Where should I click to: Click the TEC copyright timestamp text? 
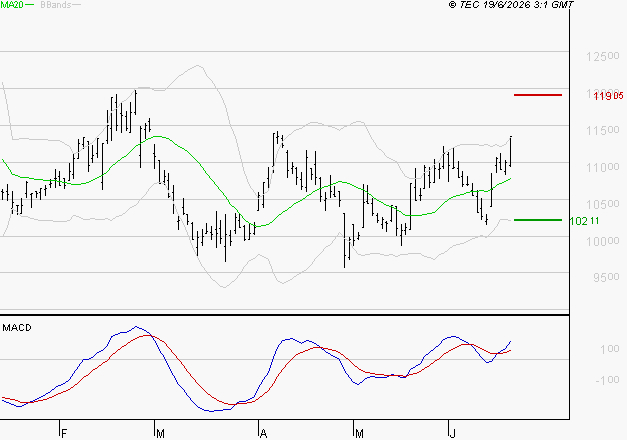(x=511, y=5)
